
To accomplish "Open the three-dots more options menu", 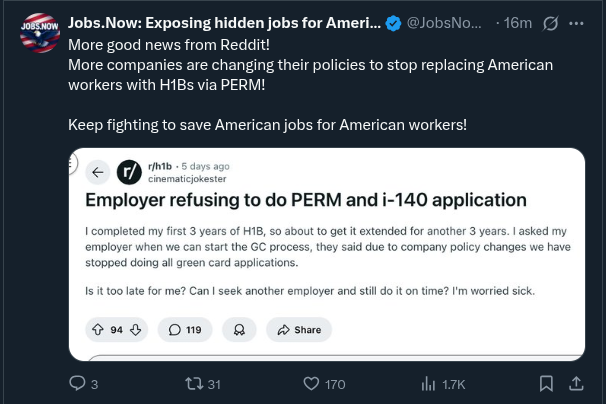I will click(575, 22).
